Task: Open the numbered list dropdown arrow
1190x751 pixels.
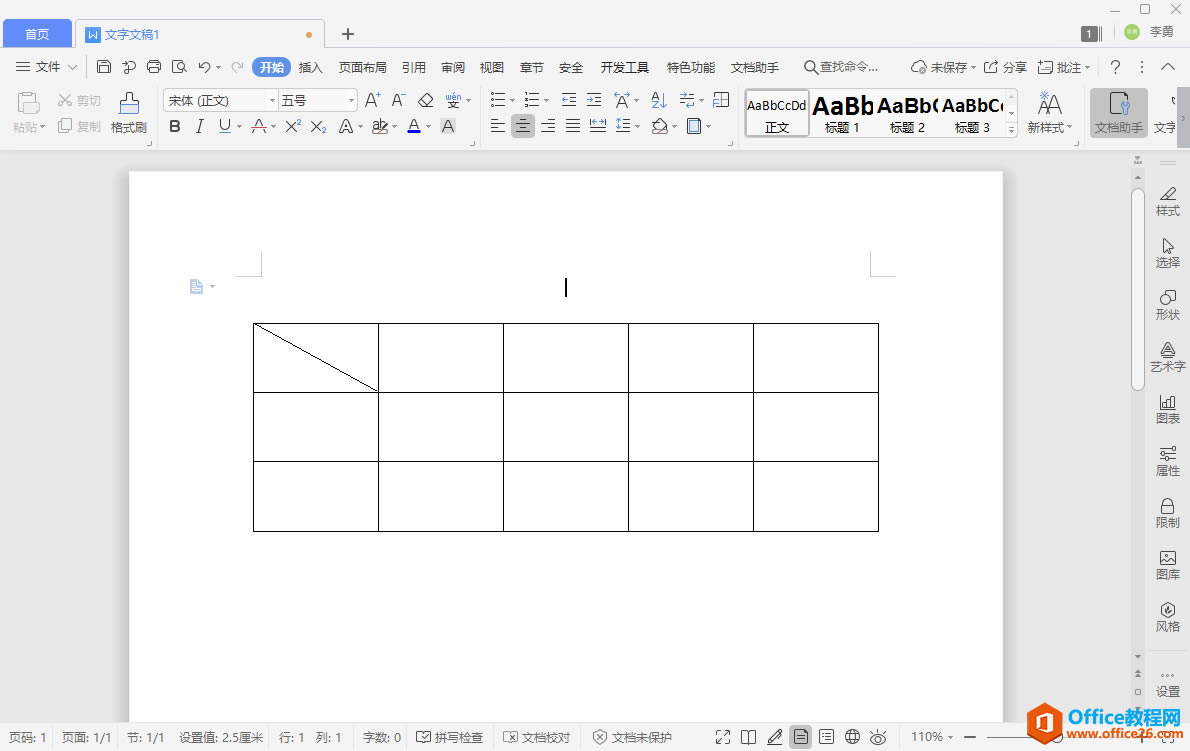Action: pos(546,101)
